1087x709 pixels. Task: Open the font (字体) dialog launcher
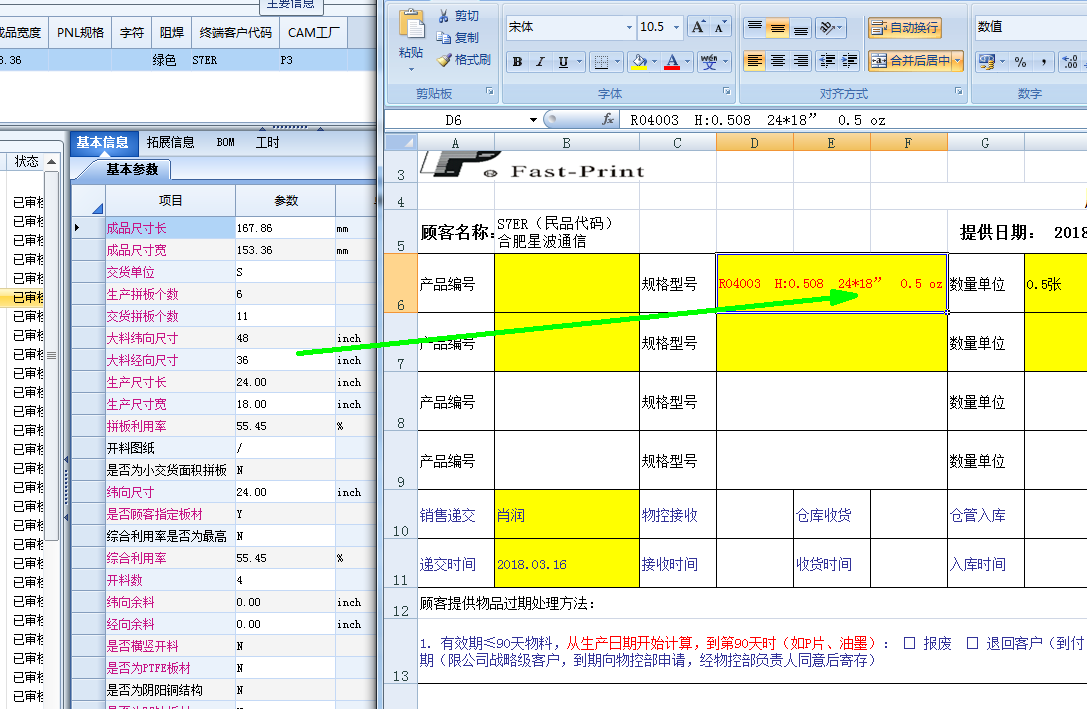727,91
